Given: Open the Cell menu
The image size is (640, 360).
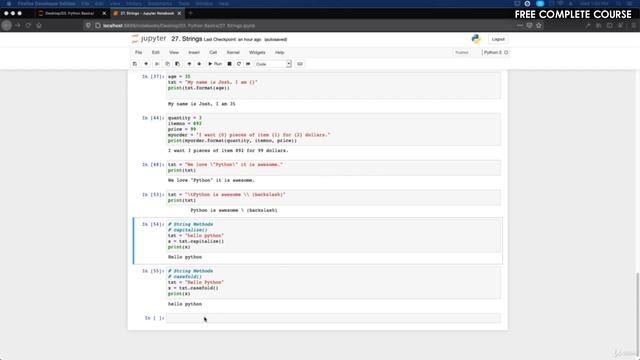Looking at the screenshot, I should pos(213,53).
